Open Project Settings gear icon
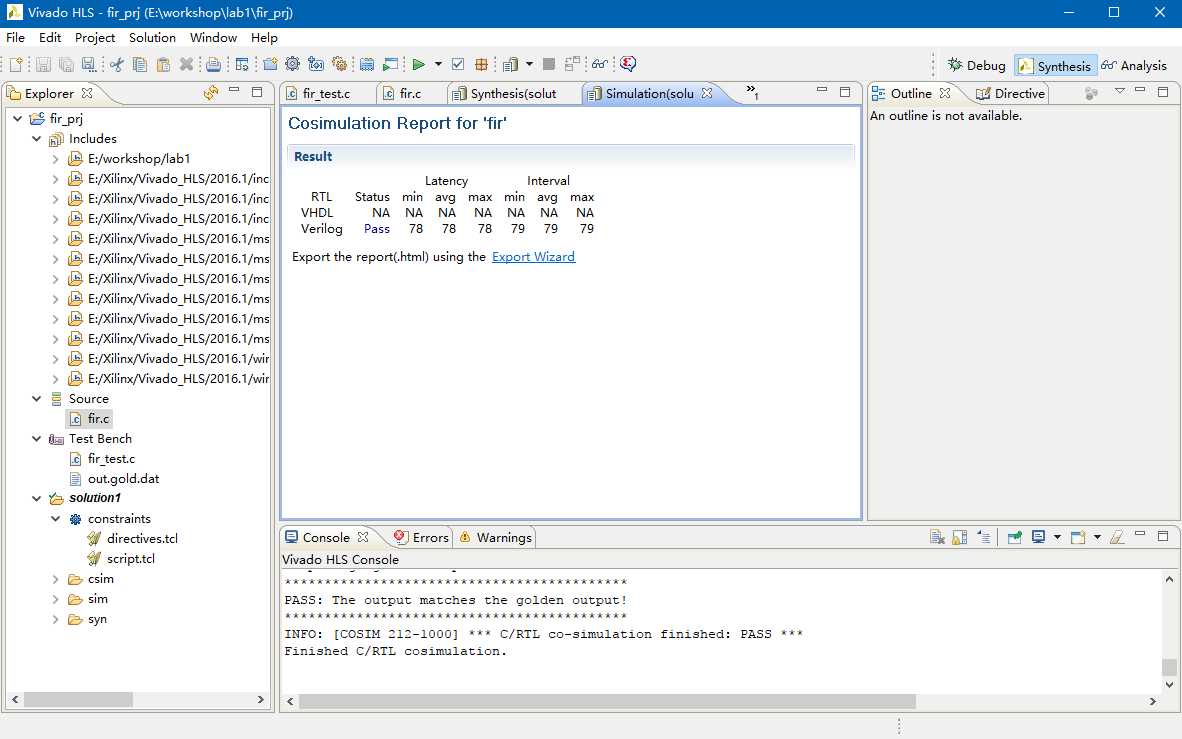Screen dimensions: 1182x739 pyautogui.click(x=292, y=64)
